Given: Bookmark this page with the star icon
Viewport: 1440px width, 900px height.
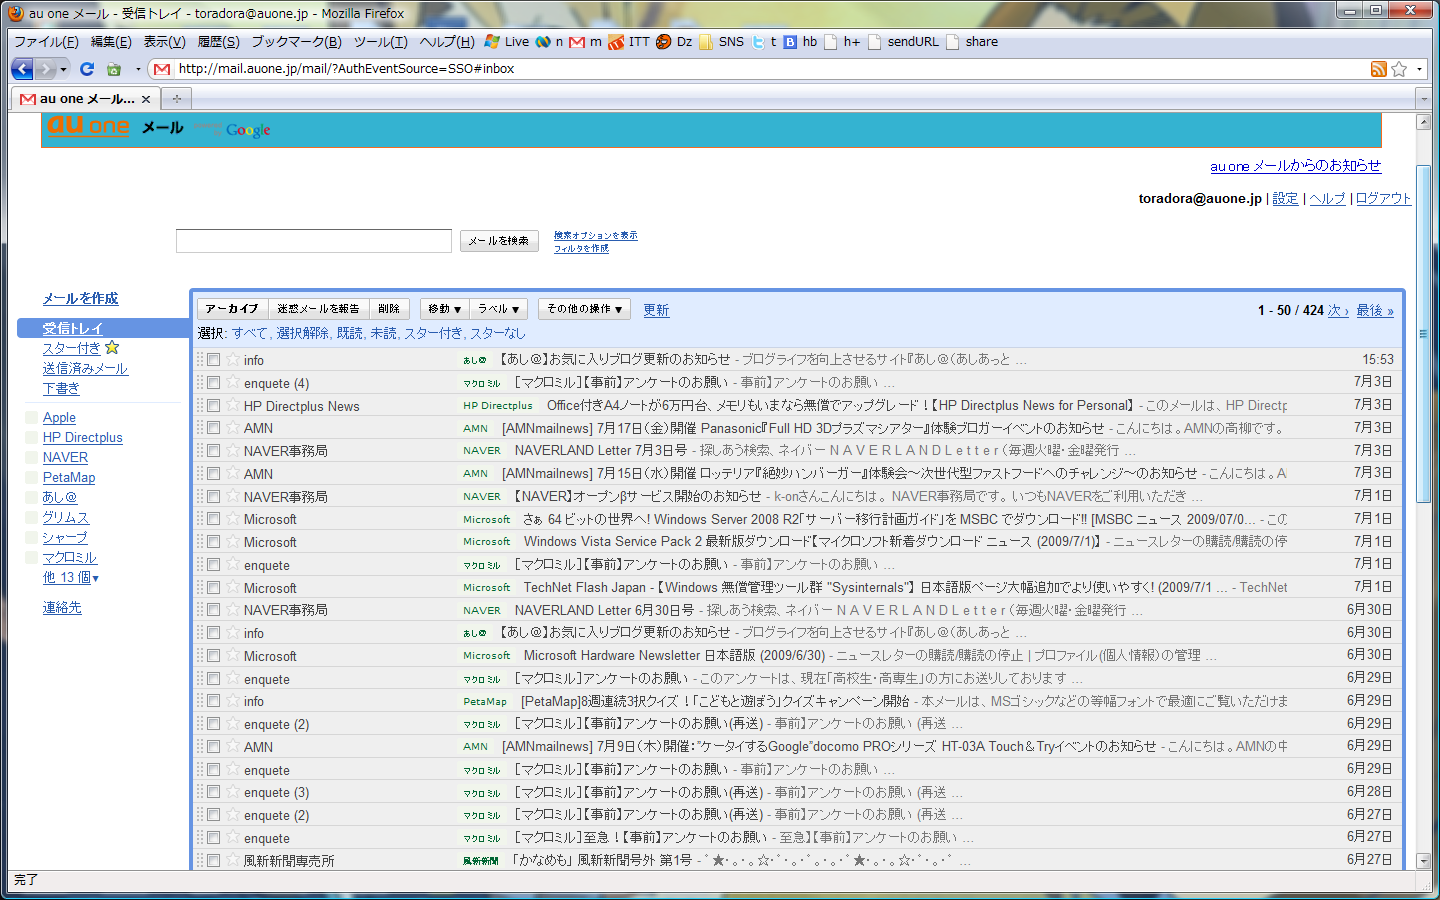Looking at the screenshot, I should point(1399,69).
